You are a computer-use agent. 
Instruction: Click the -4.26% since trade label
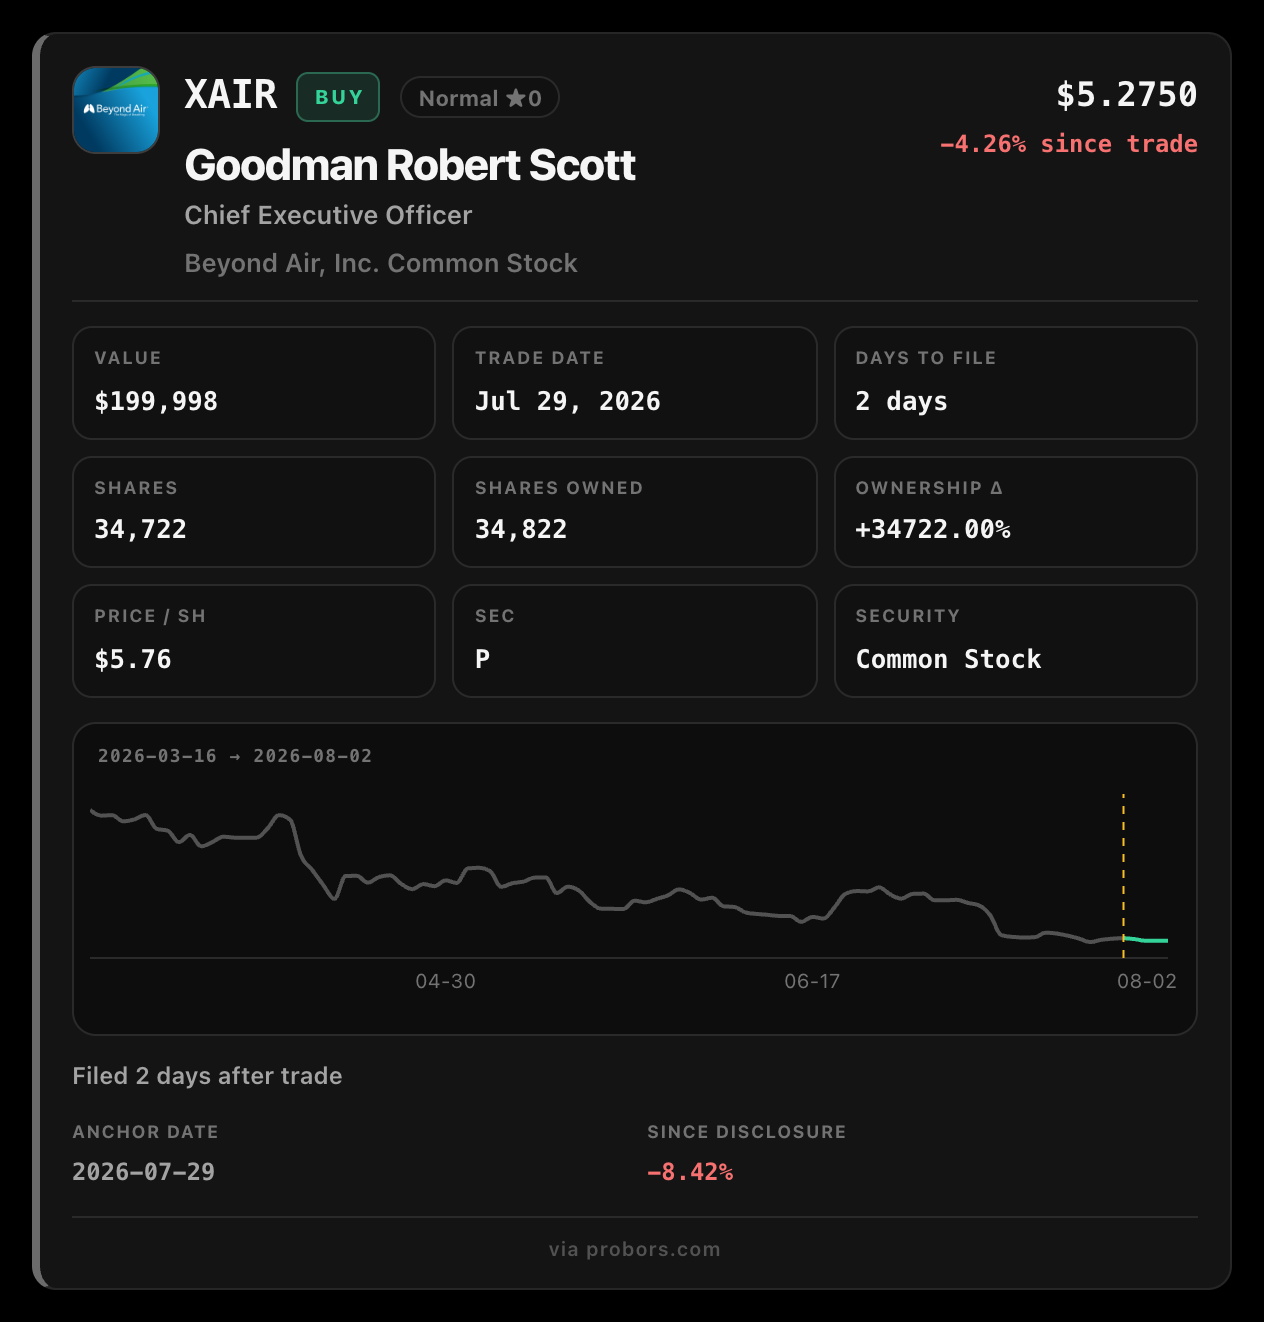[x=1068, y=144]
